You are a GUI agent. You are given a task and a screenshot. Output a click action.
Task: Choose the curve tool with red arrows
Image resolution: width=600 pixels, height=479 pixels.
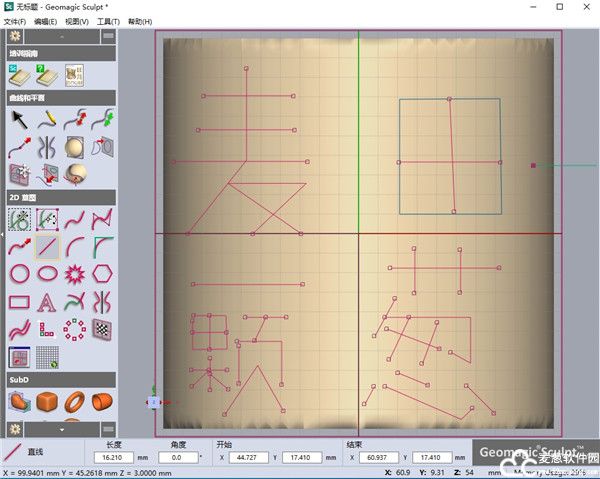(x=75, y=119)
